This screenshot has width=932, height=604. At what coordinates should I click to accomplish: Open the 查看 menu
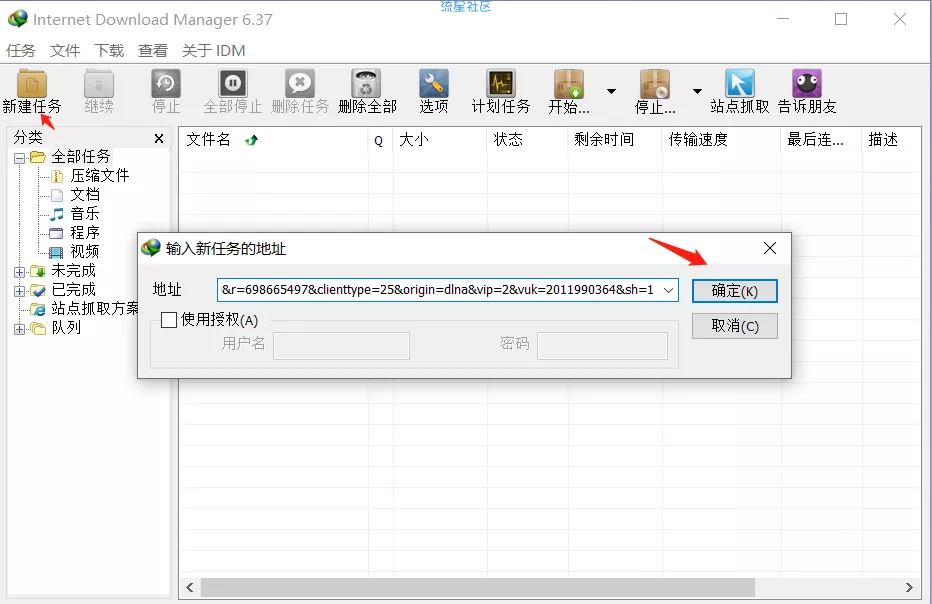(153, 51)
